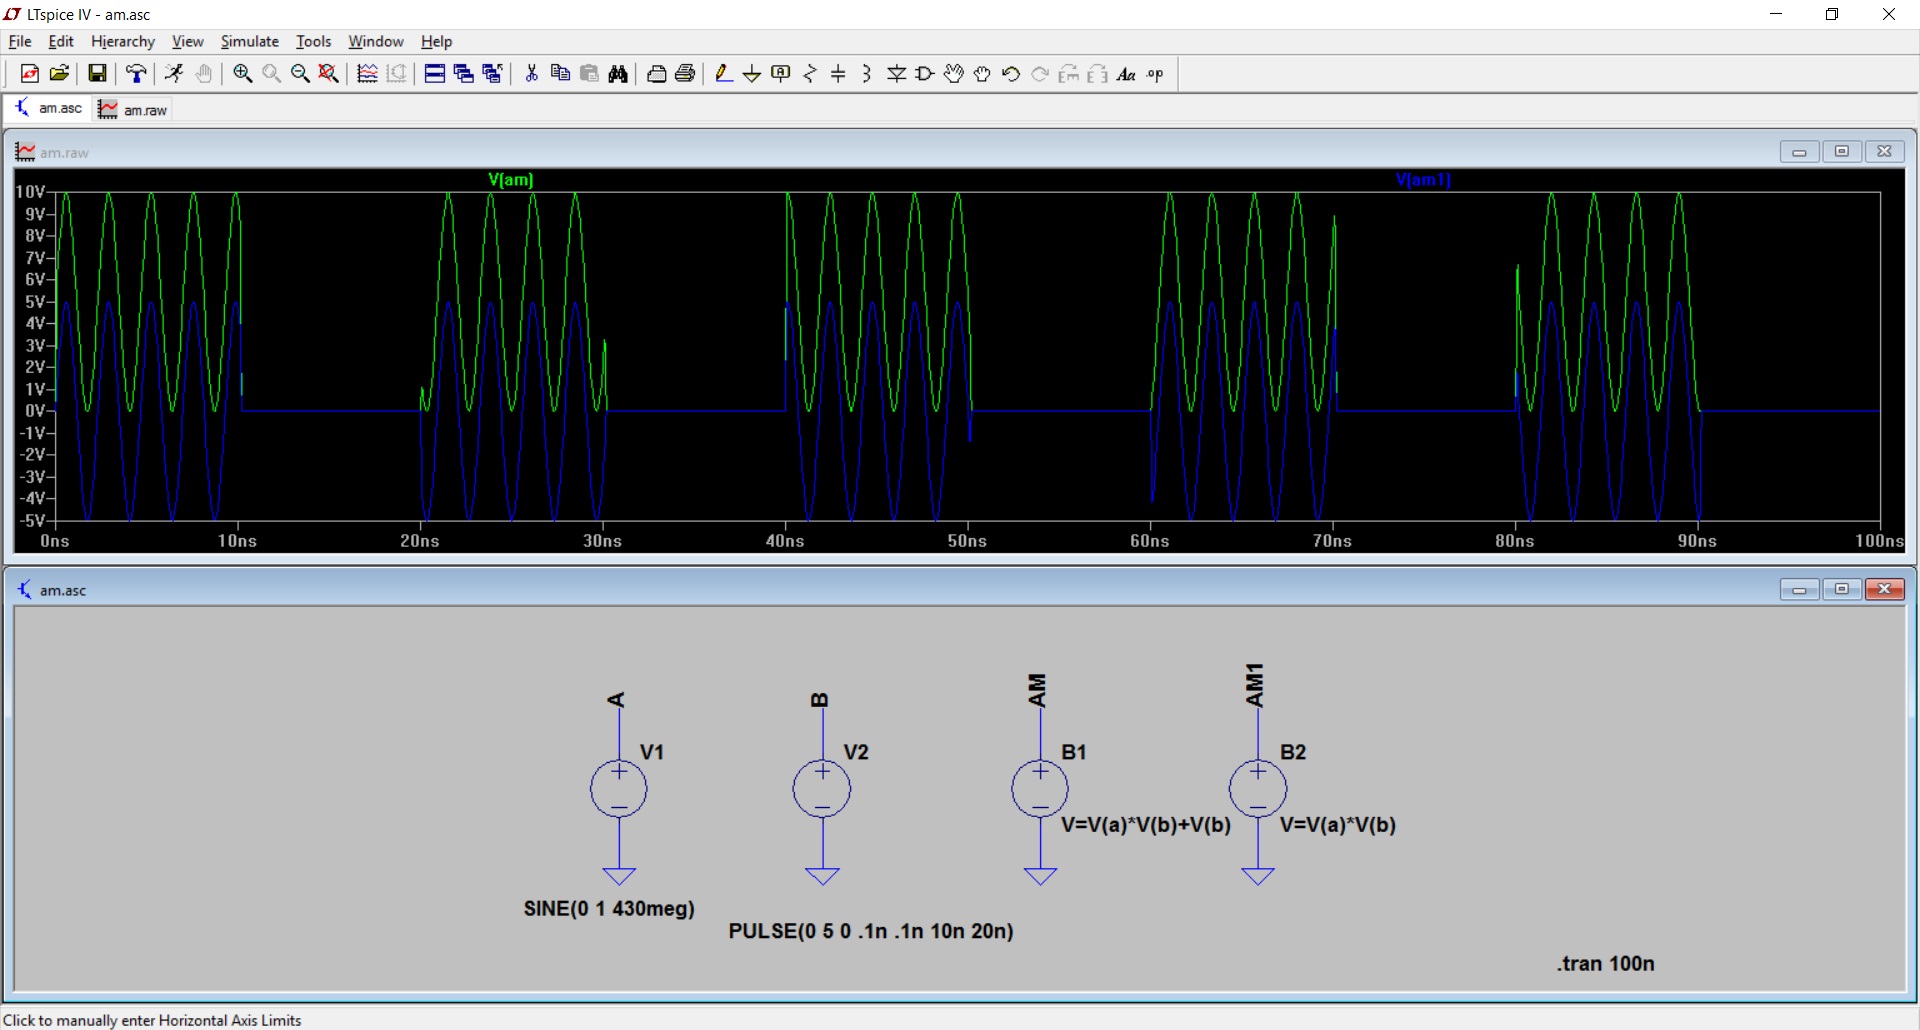Place an Inductor component
The image size is (1920, 1030).
(867, 74)
